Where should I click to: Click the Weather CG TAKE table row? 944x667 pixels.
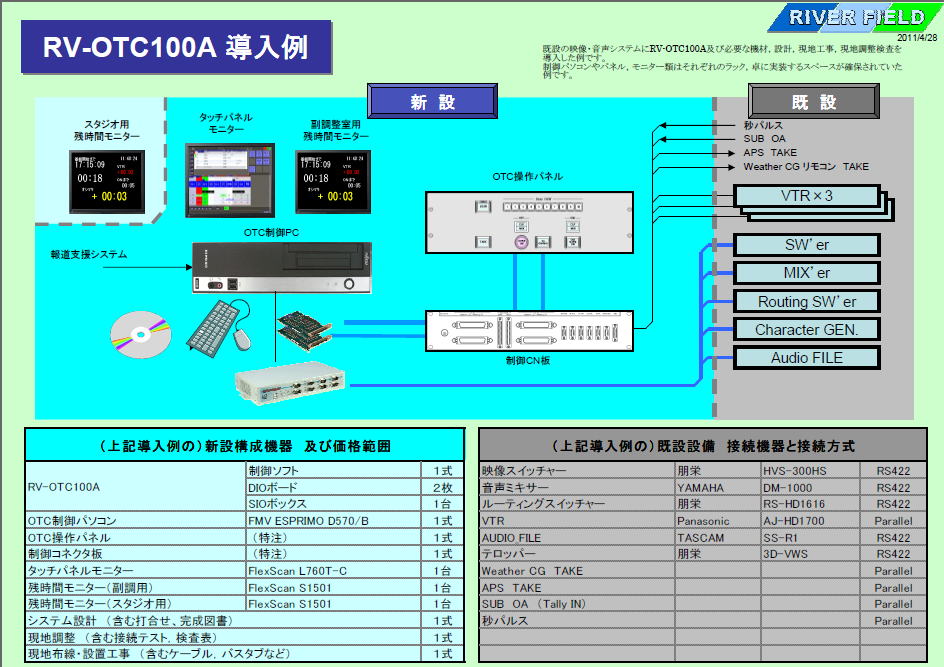point(703,571)
